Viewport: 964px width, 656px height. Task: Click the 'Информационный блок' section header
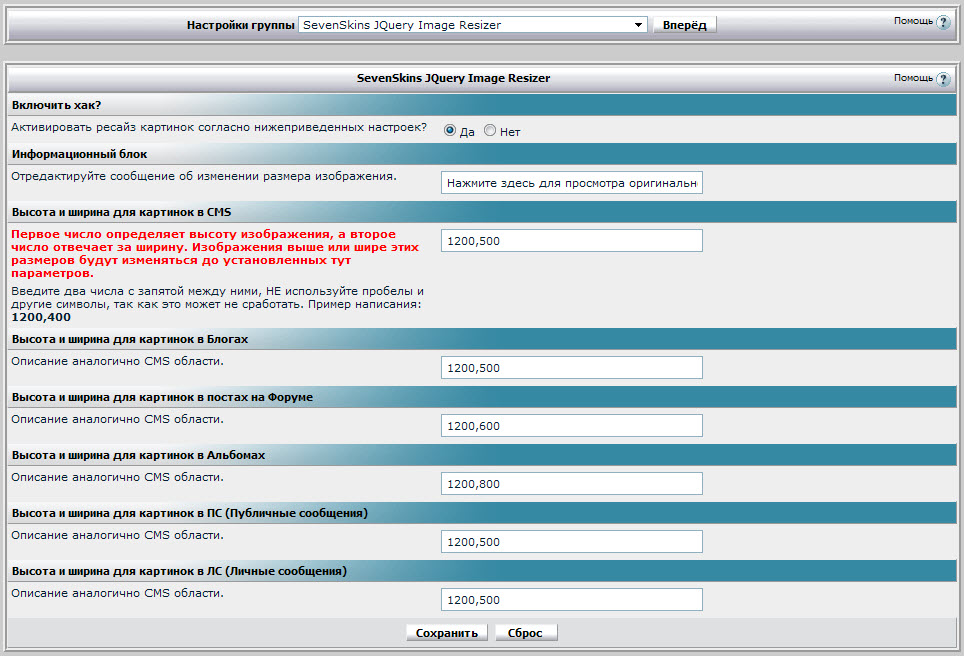tap(483, 154)
